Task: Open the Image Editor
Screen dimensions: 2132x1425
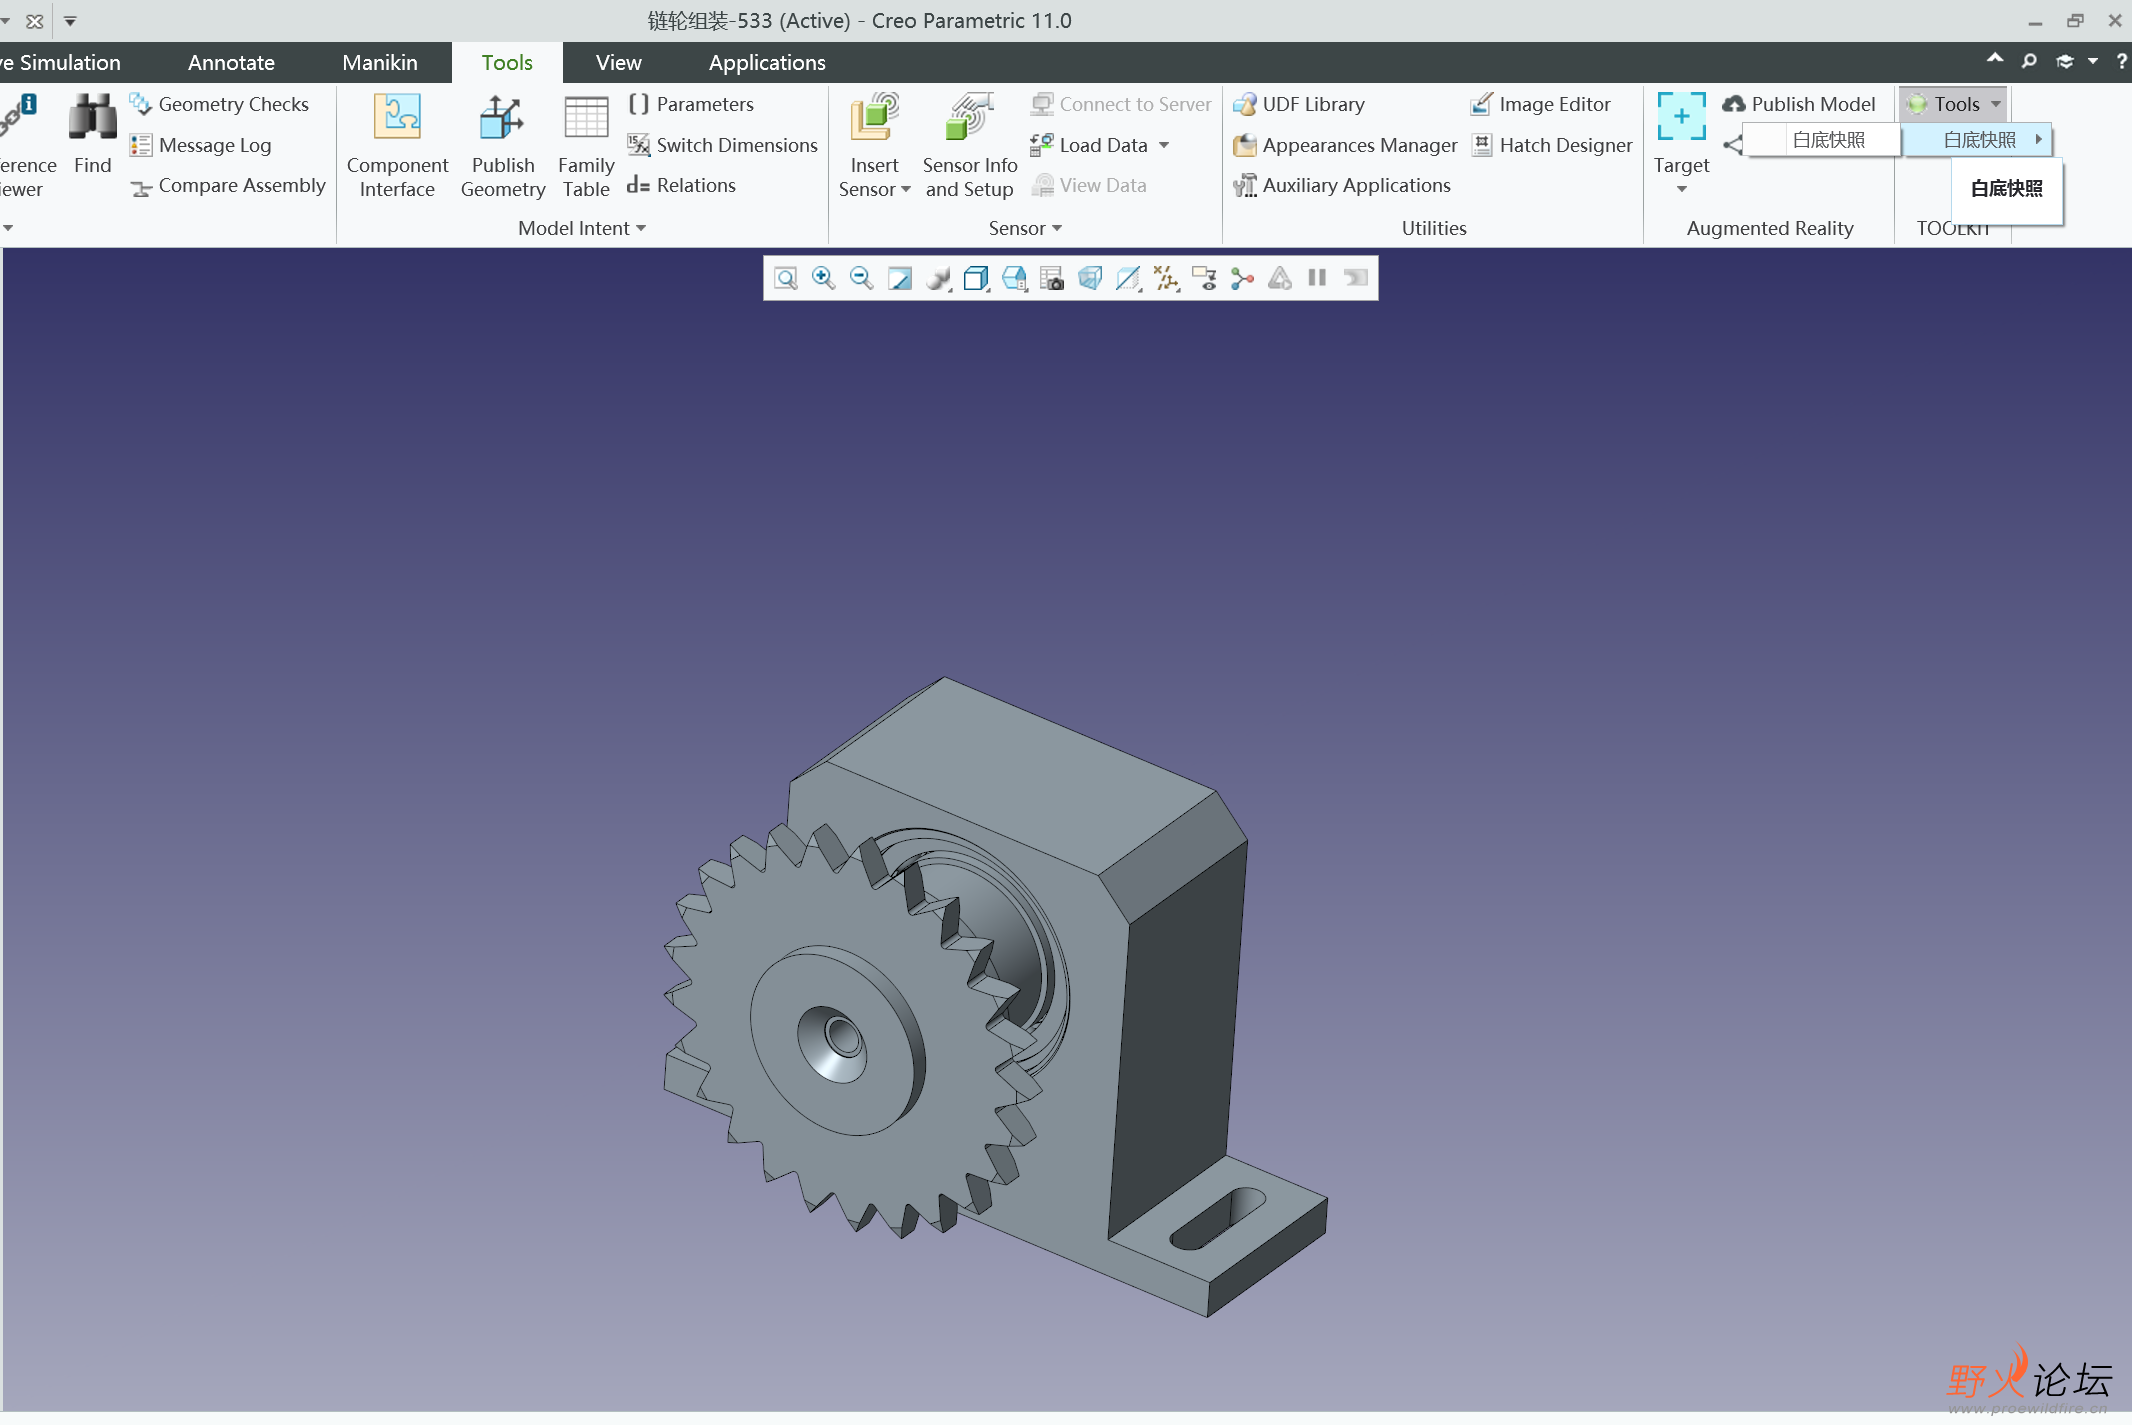Action: pos(1541,104)
